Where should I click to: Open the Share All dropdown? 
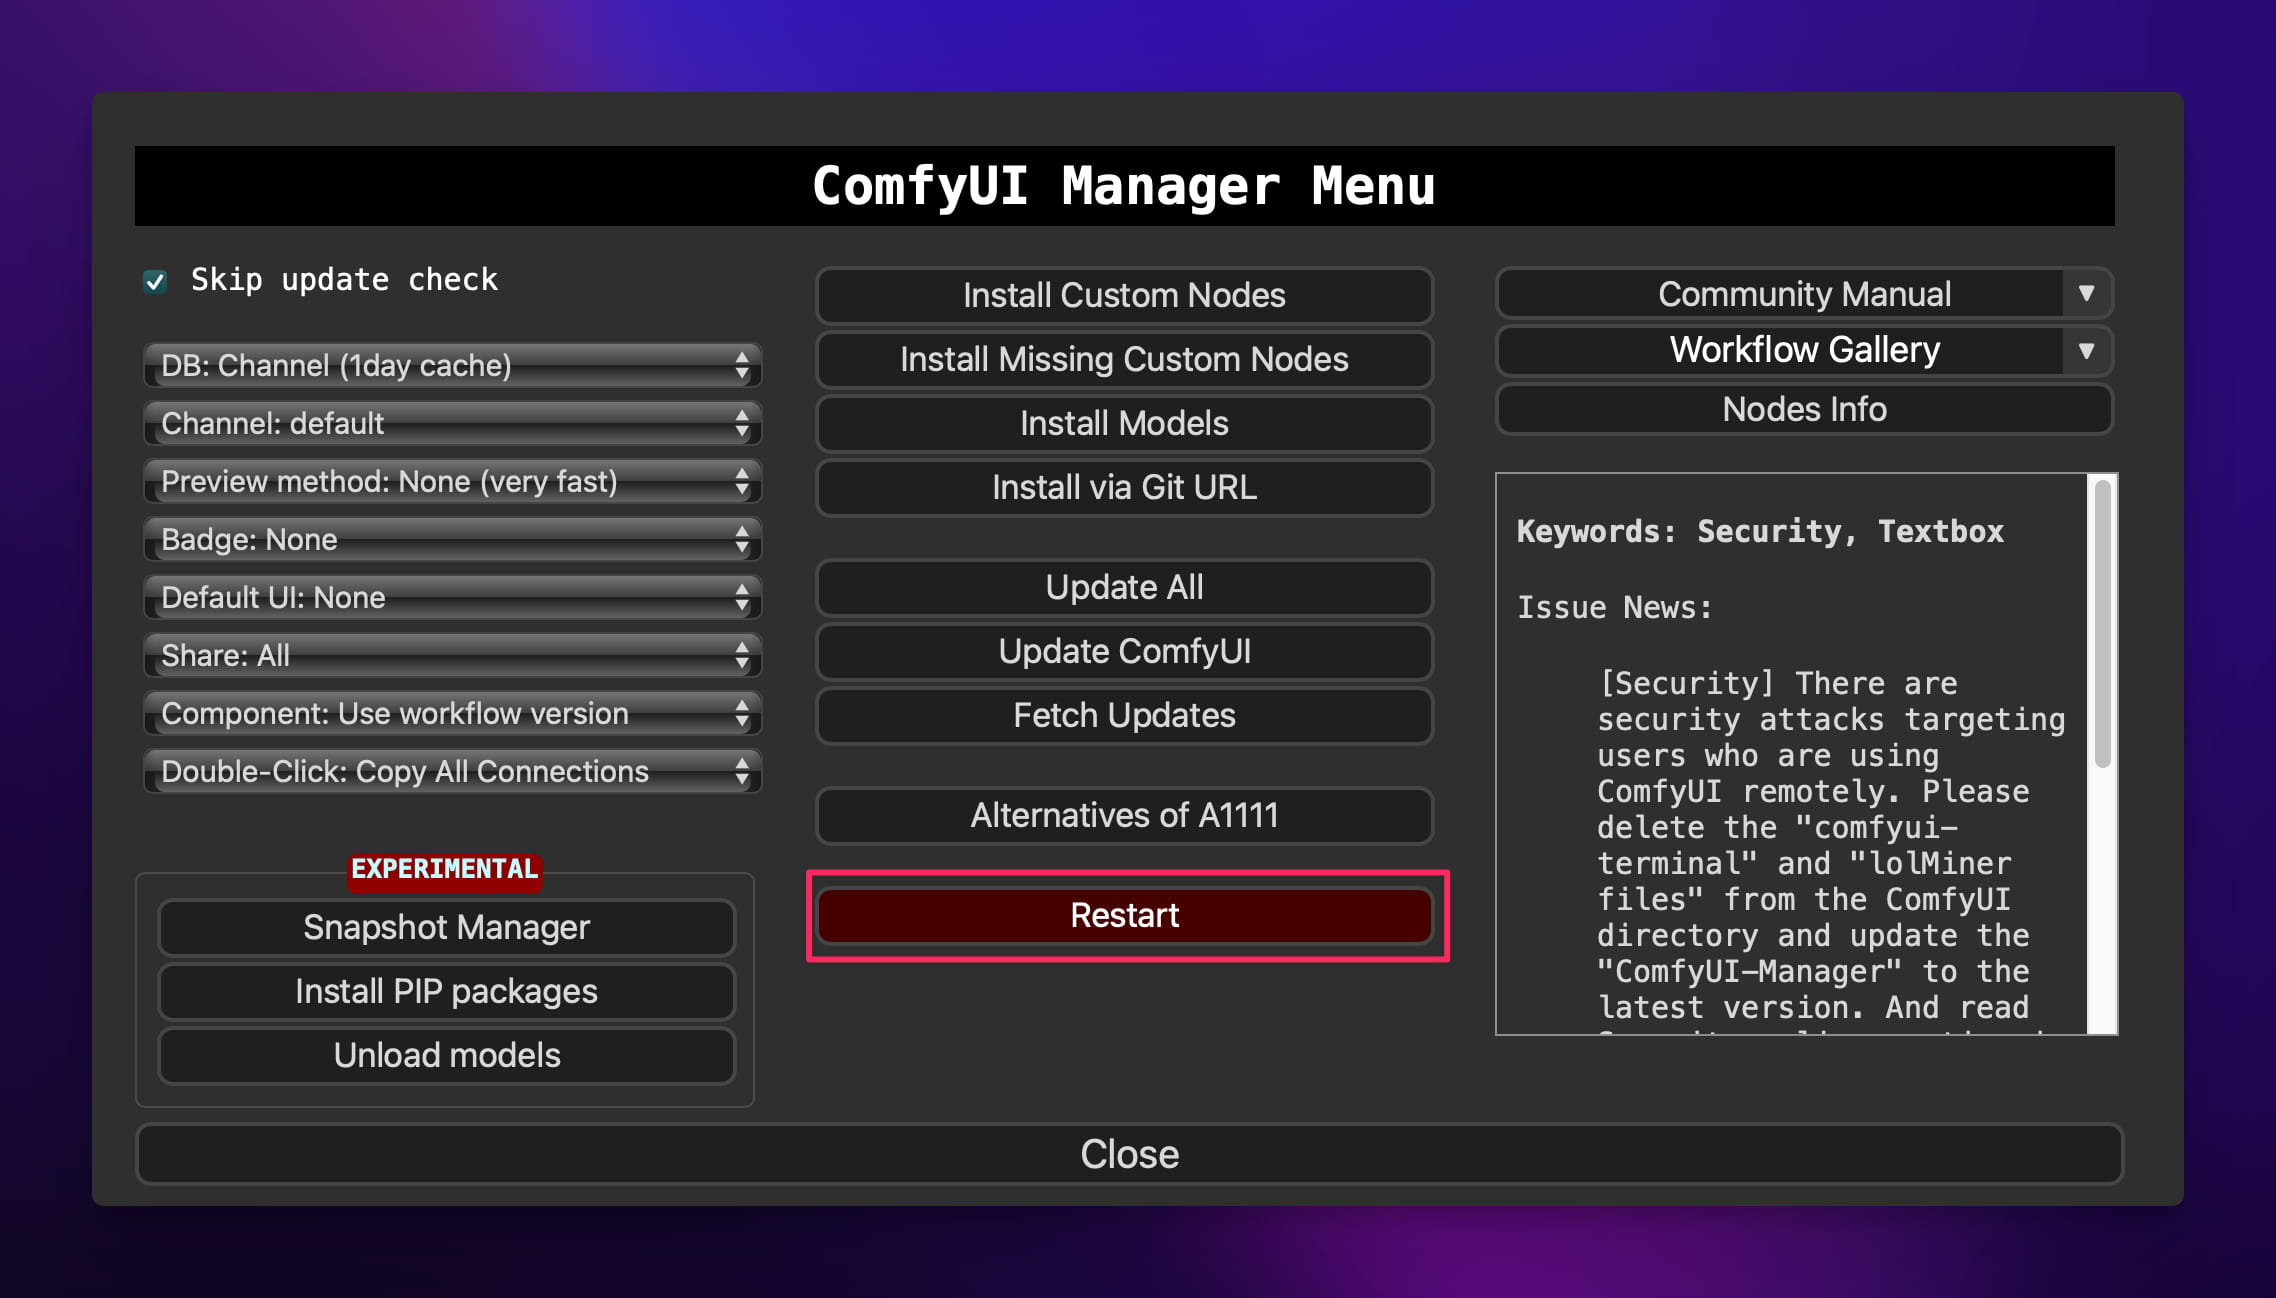click(x=452, y=656)
